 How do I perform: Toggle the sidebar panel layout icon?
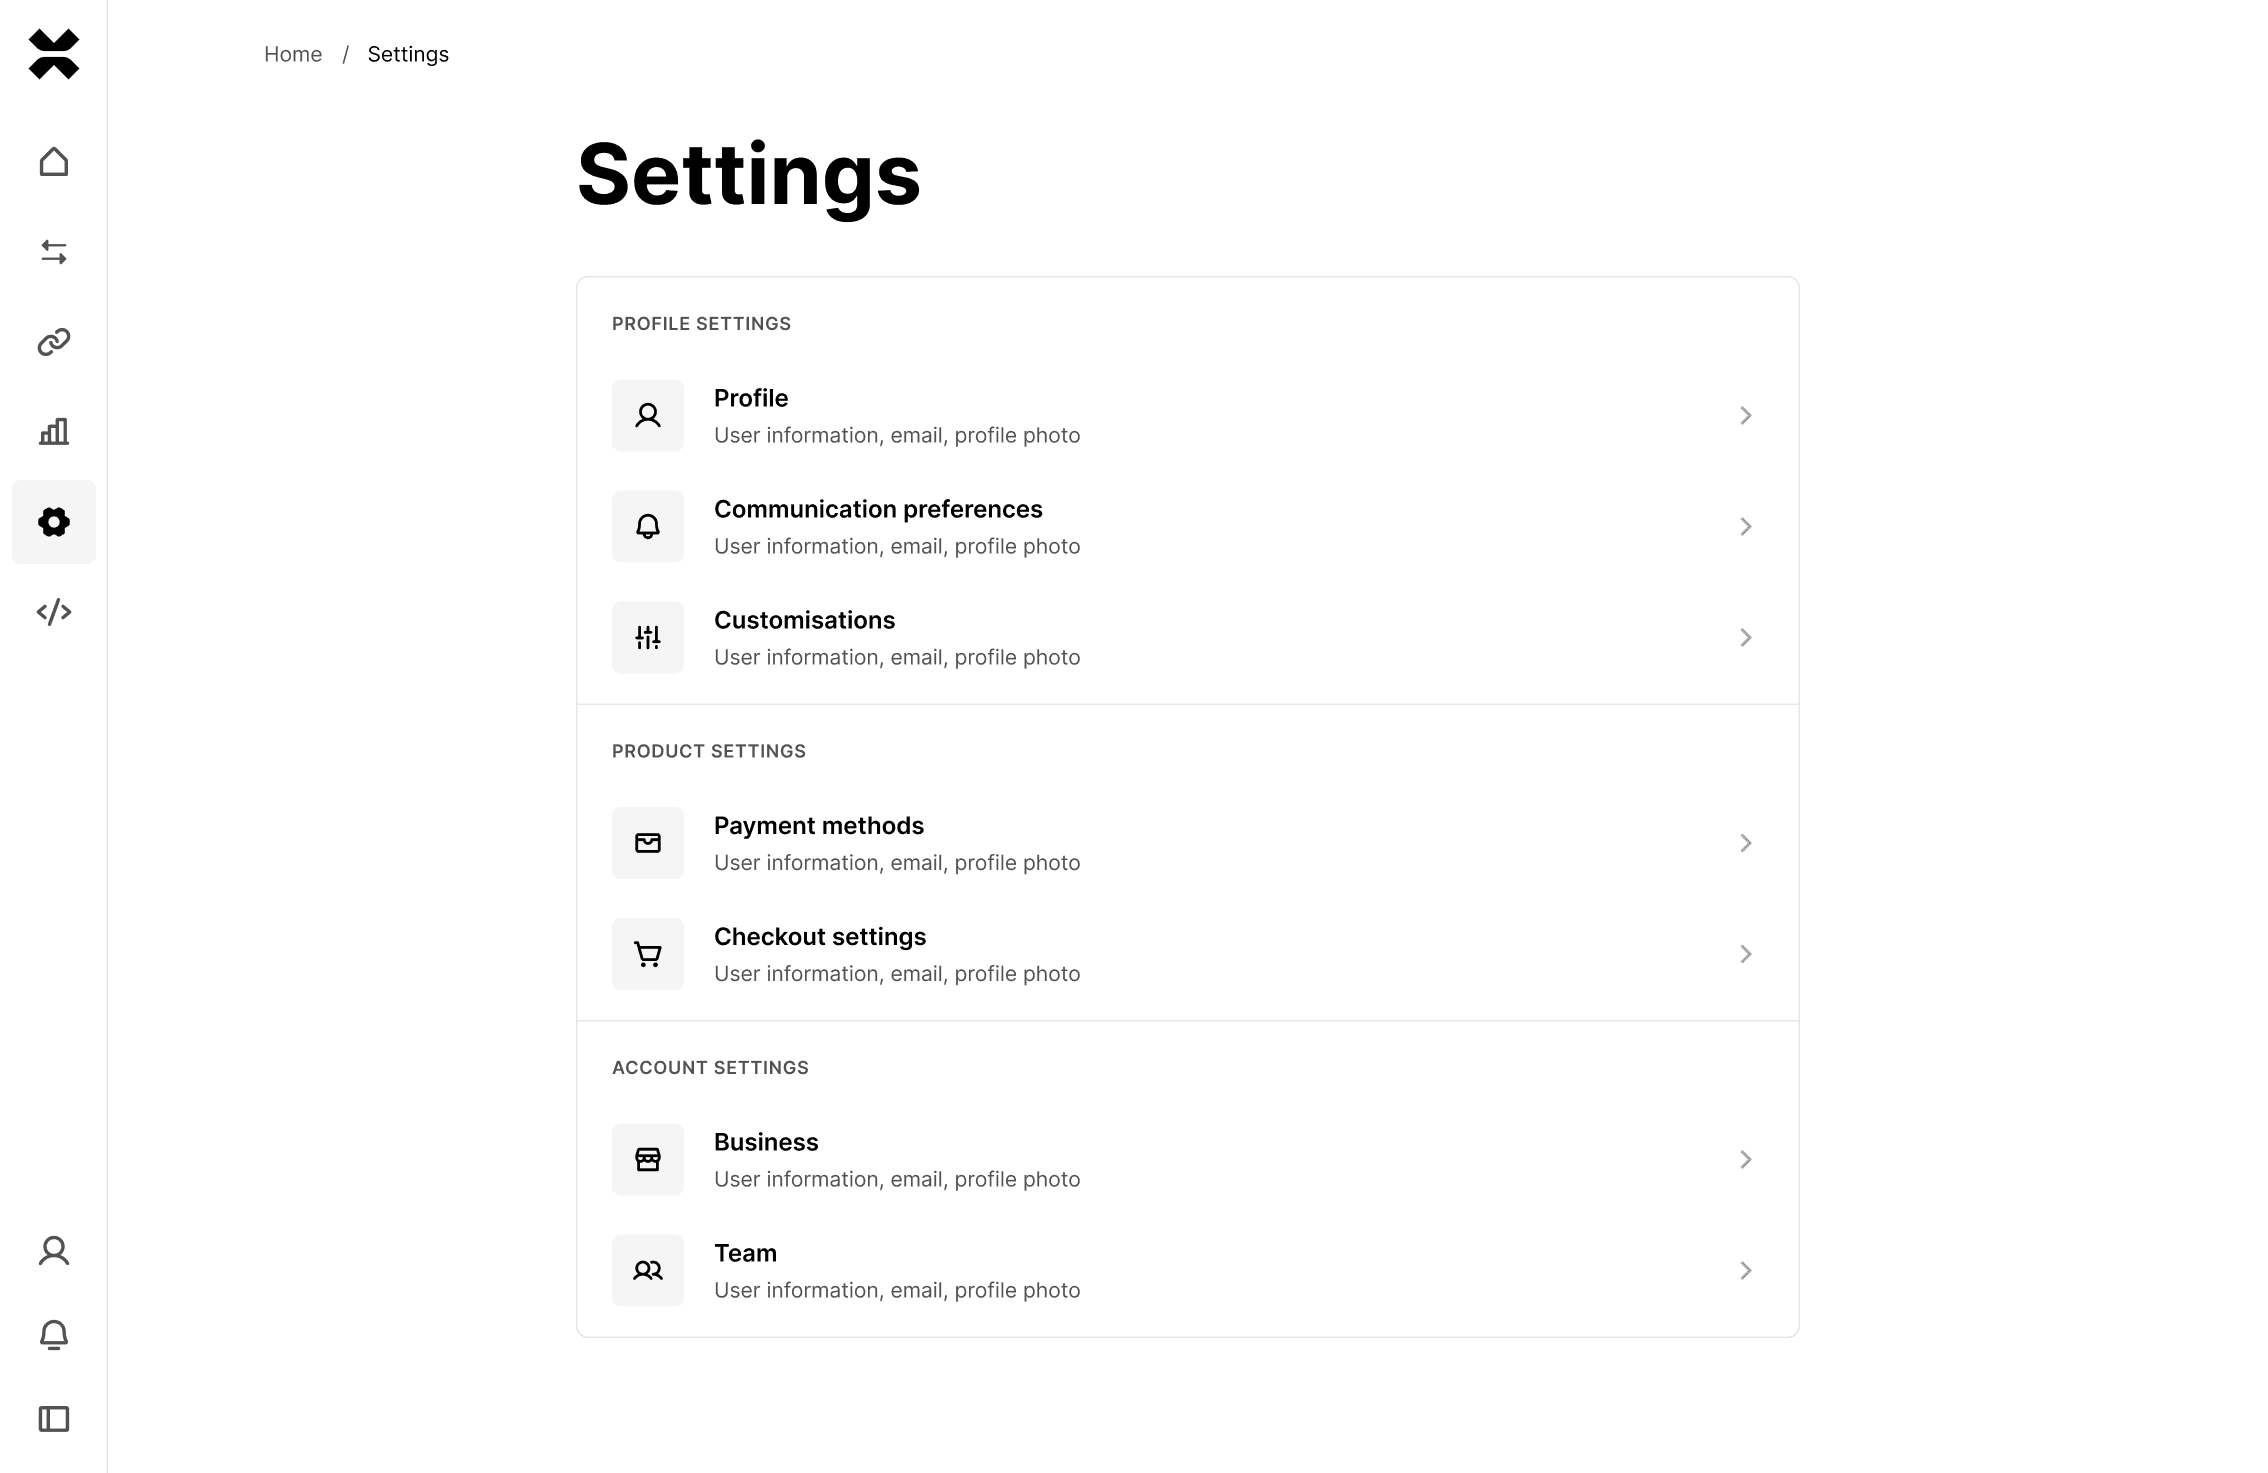coord(54,1419)
